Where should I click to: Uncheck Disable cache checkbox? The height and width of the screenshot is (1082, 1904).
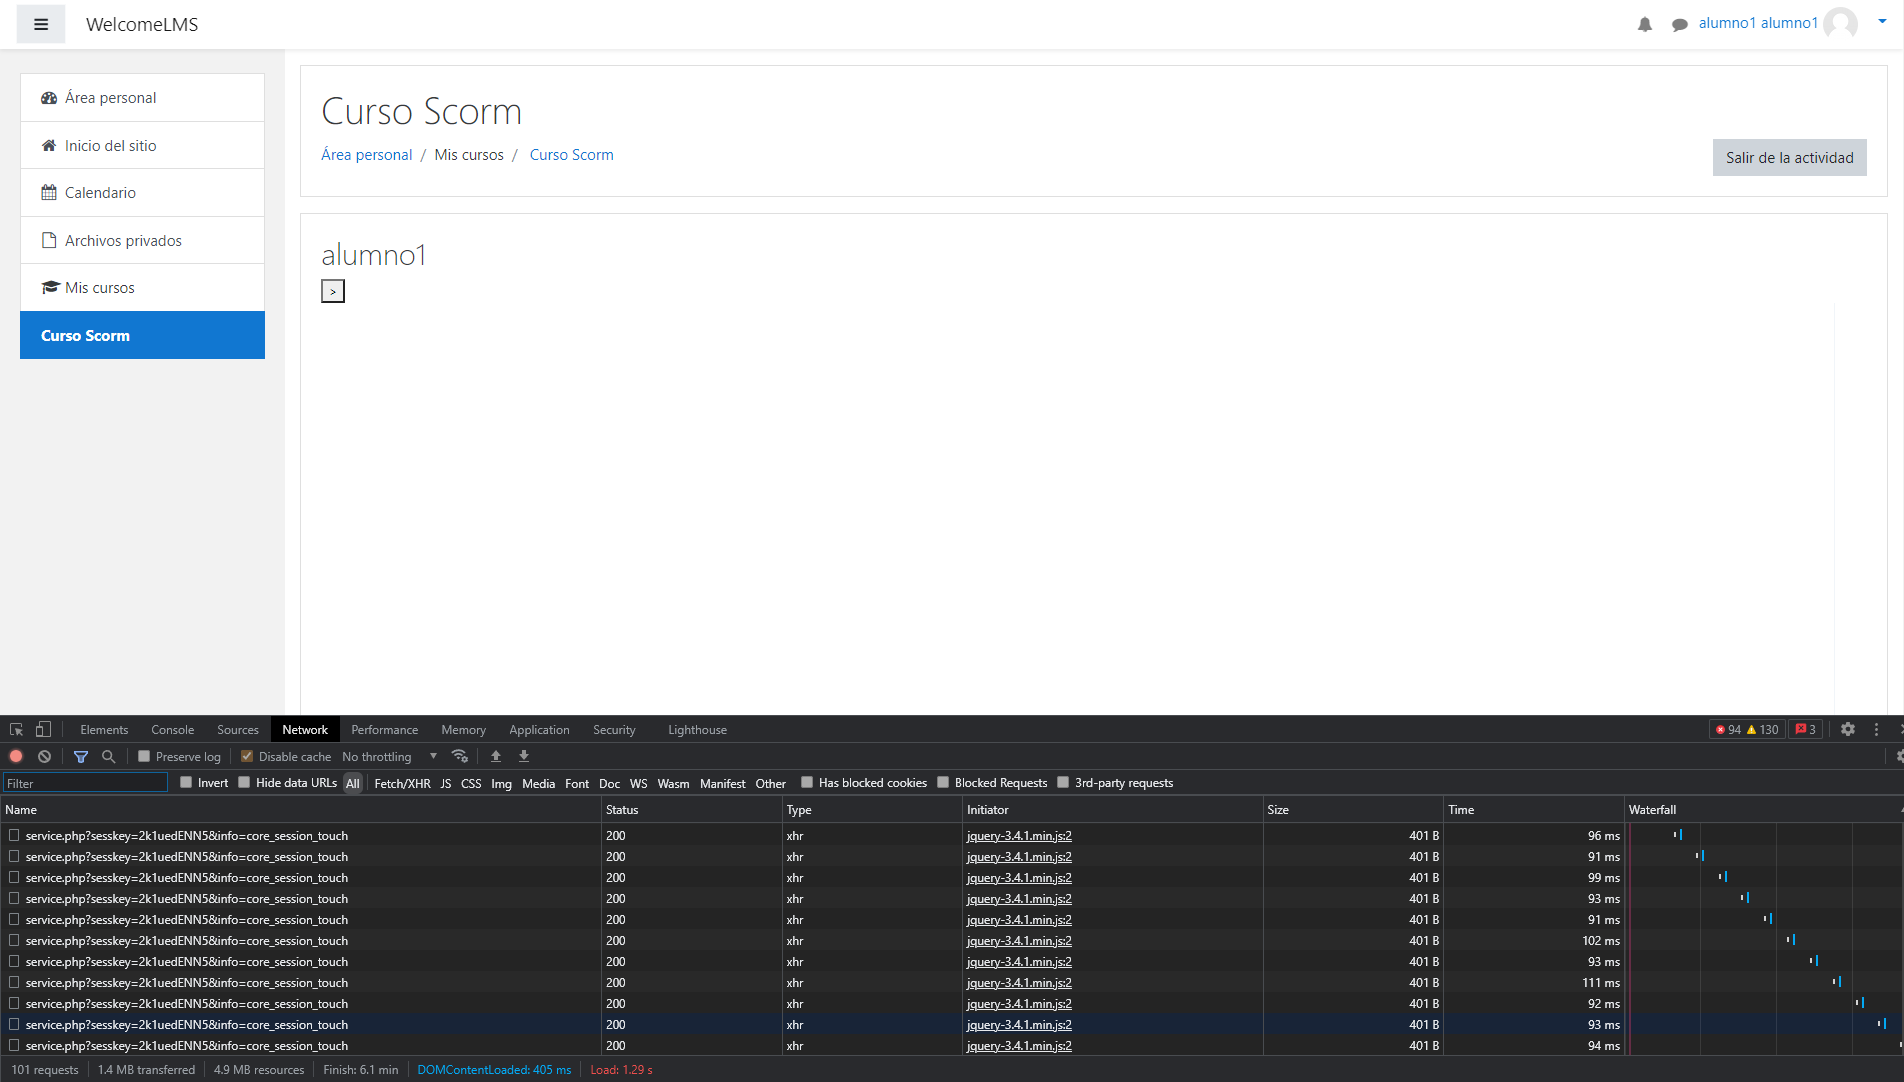pos(247,757)
